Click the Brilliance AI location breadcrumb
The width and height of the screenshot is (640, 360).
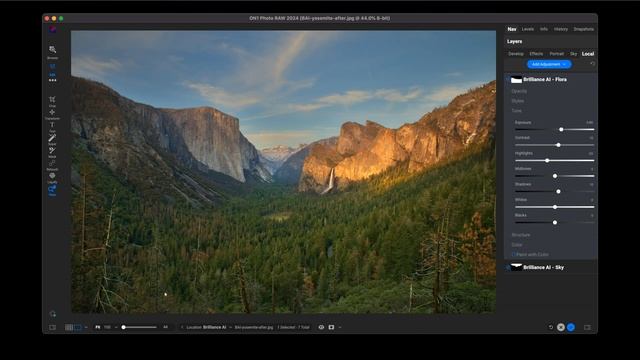click(x=215, y=327)
